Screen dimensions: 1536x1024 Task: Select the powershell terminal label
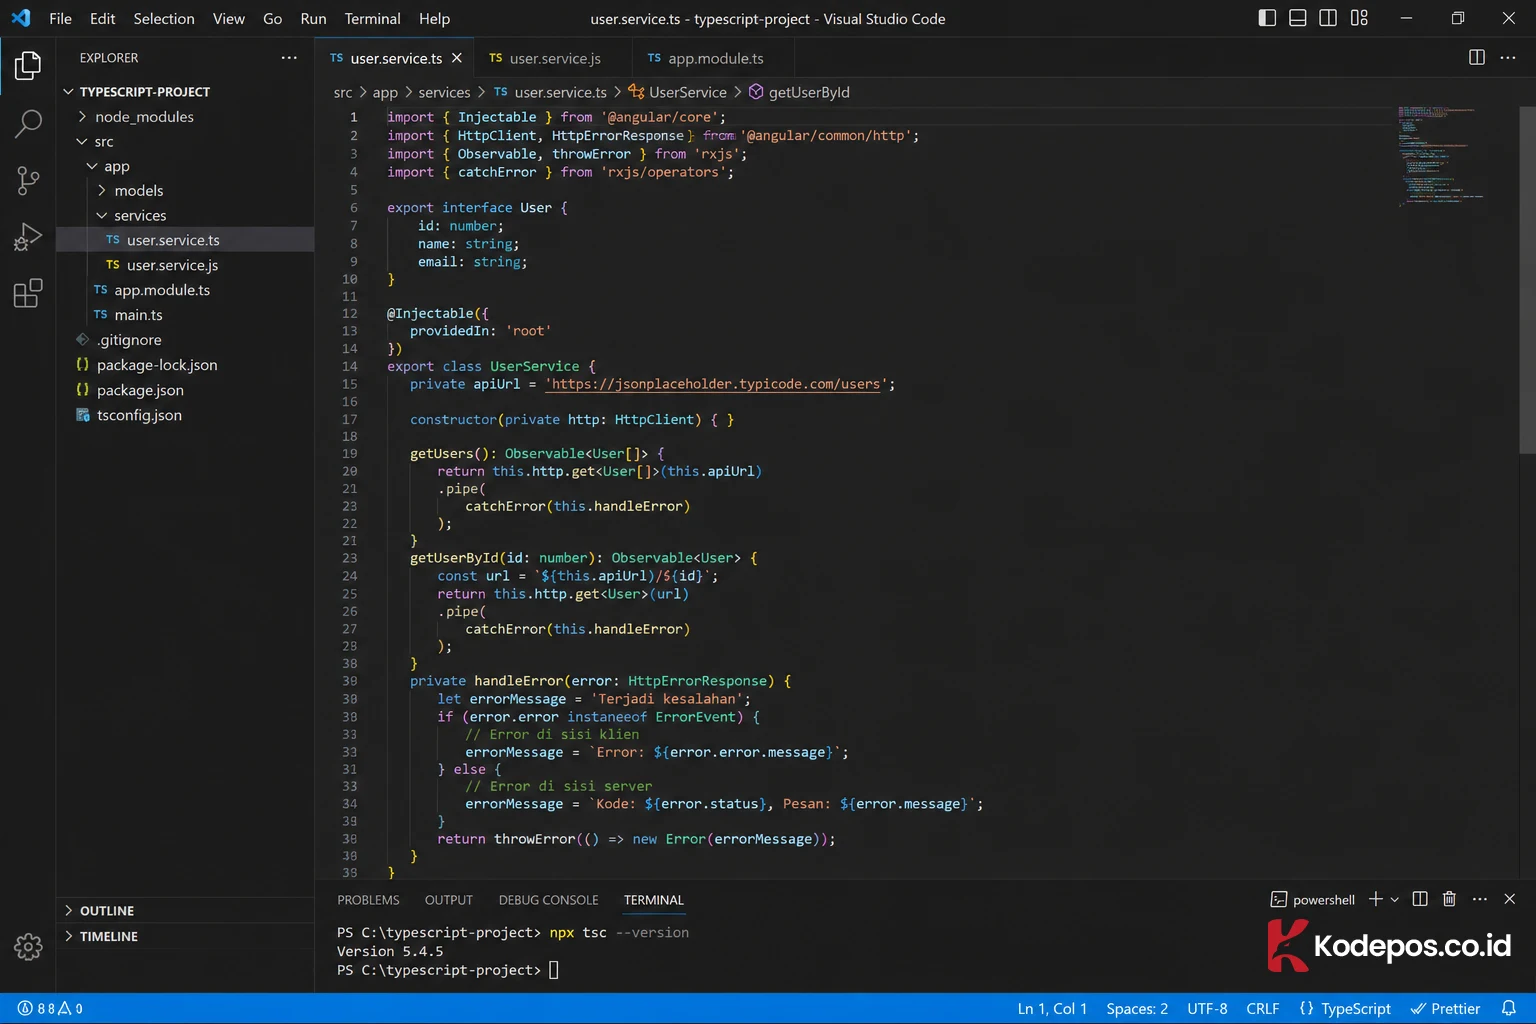click(x=1313, y=900)
